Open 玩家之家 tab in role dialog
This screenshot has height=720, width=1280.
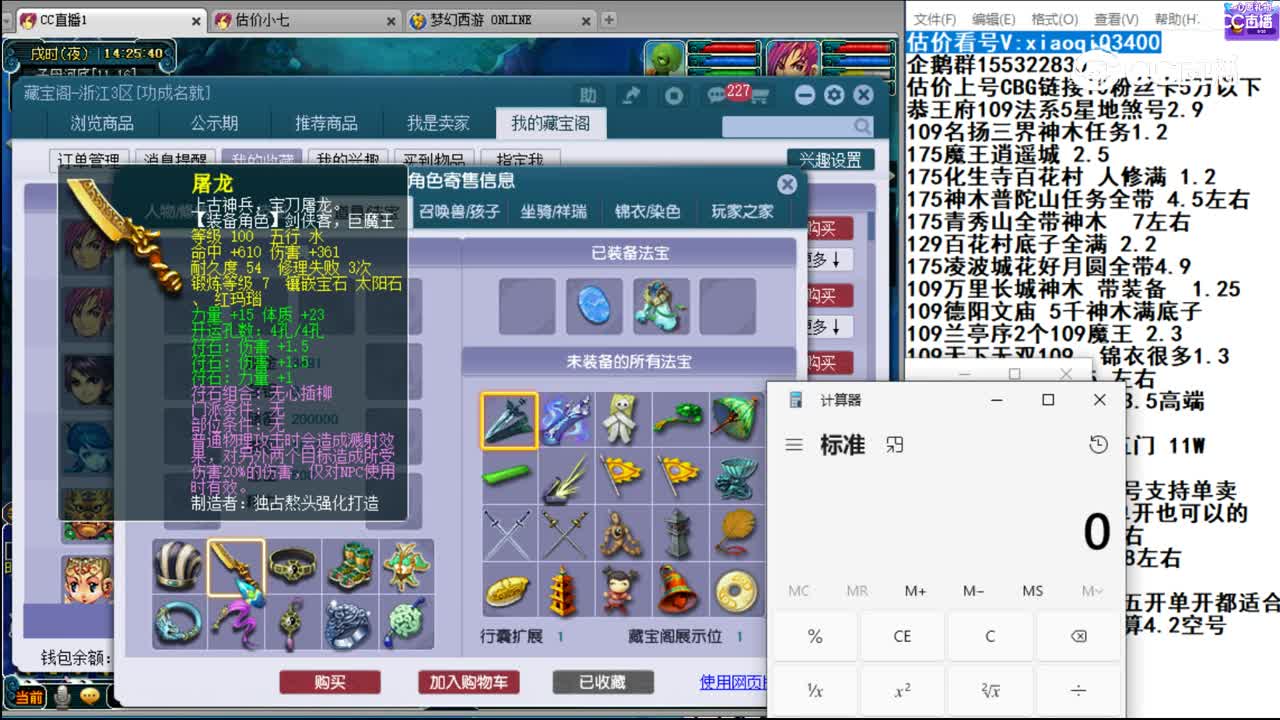742,212
